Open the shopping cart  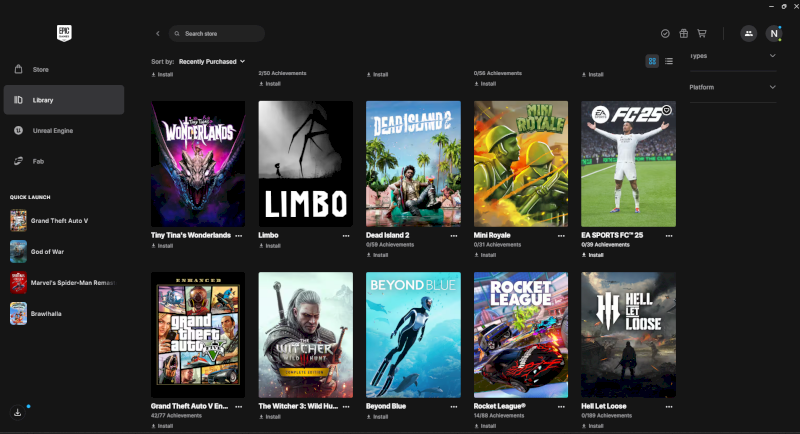(702, 34)
